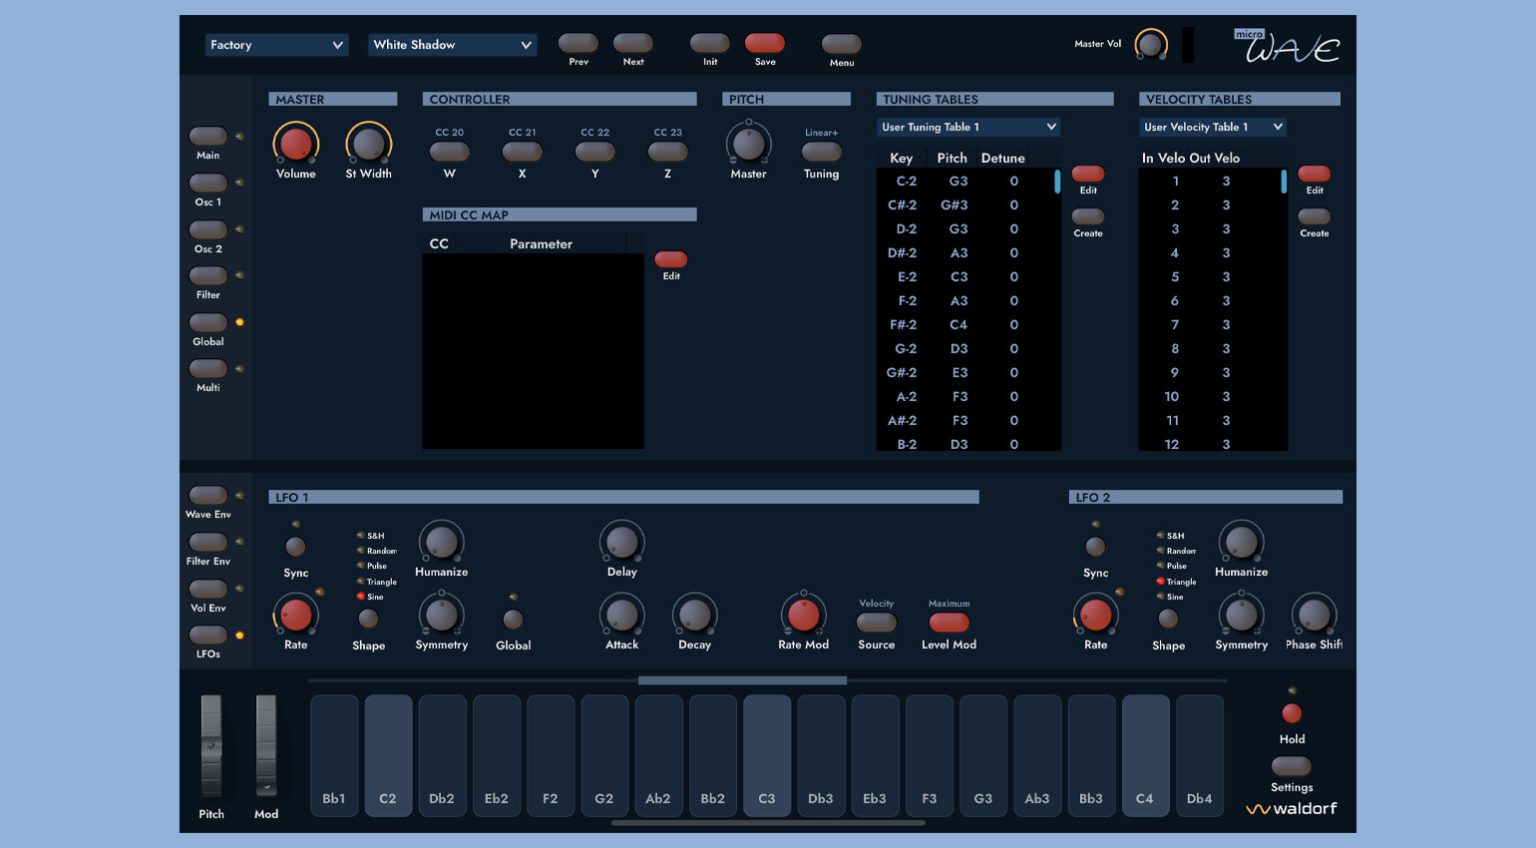
Task: Open the LFOs panel
Action: click(208, 633)
